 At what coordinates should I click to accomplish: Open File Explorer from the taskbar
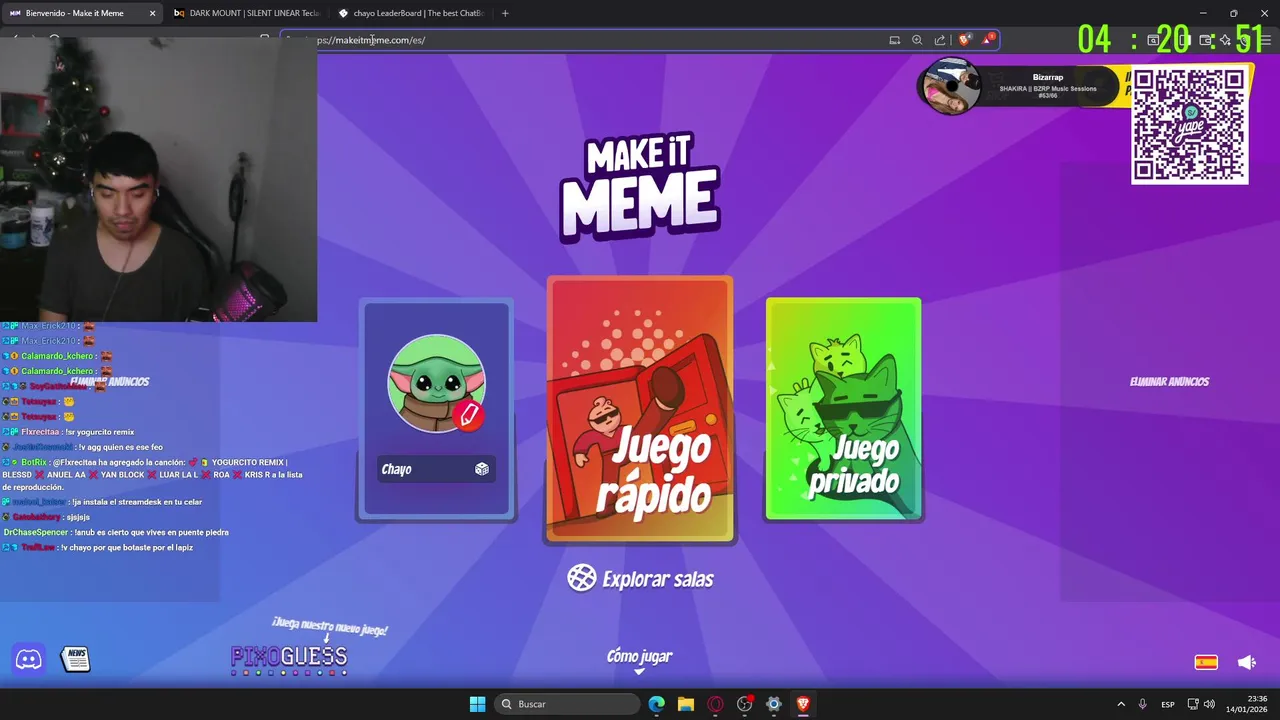pos(686,704)
